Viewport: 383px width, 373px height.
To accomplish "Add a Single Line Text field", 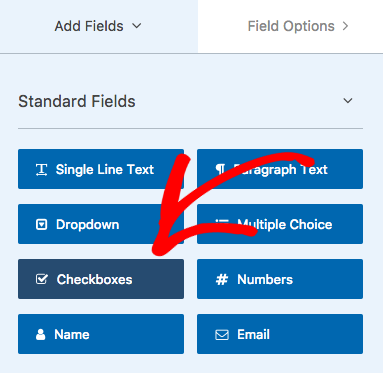I will (x=101, y=169).
